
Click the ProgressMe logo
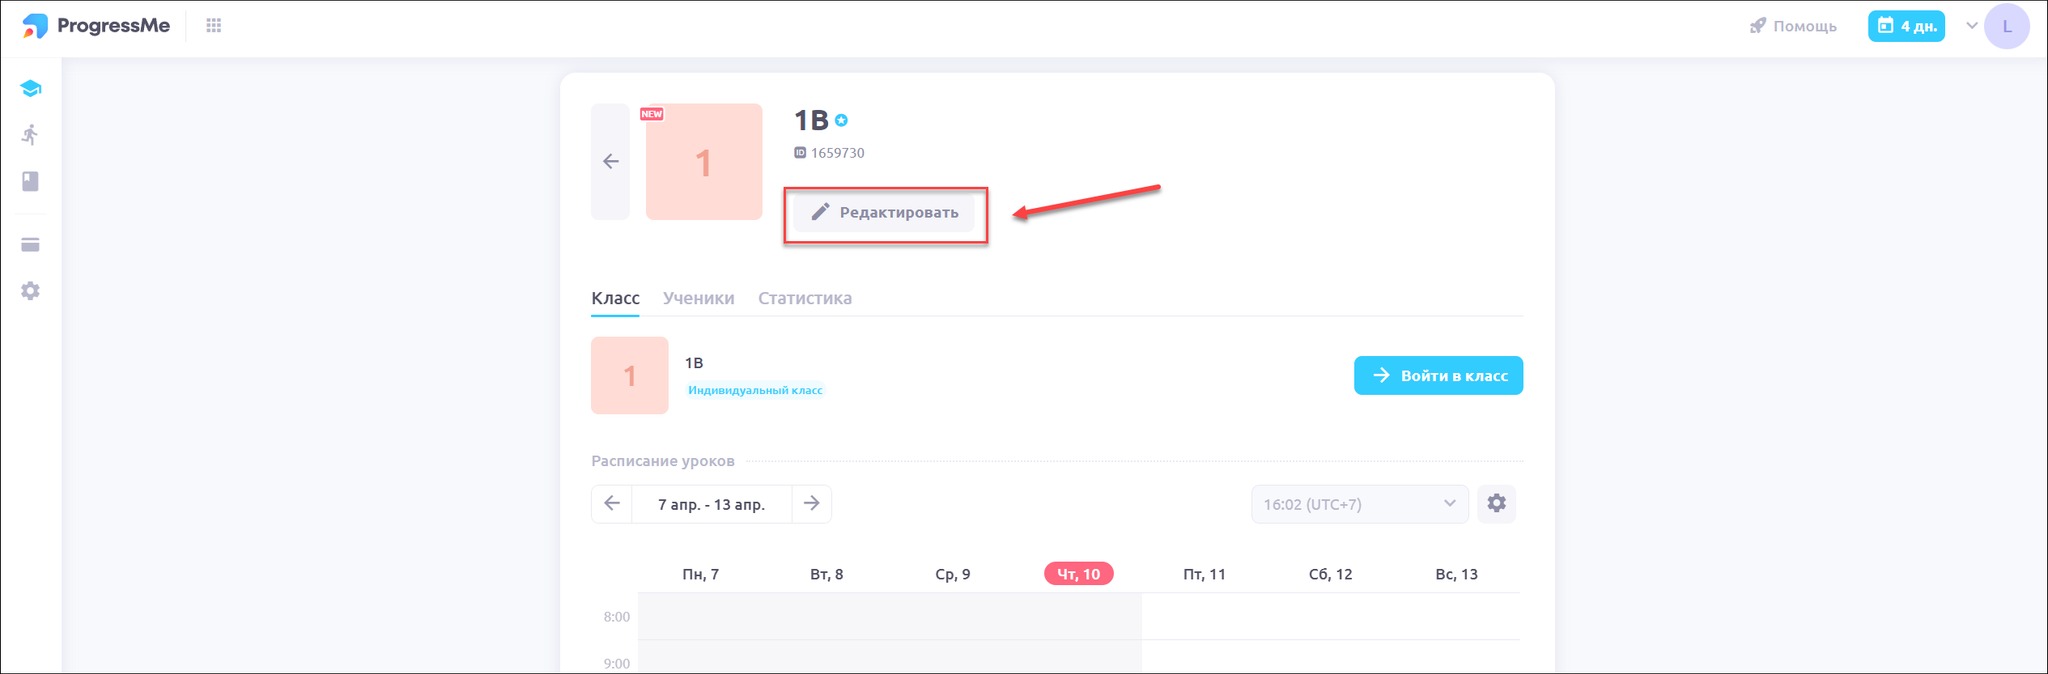(x=96, y=26)
